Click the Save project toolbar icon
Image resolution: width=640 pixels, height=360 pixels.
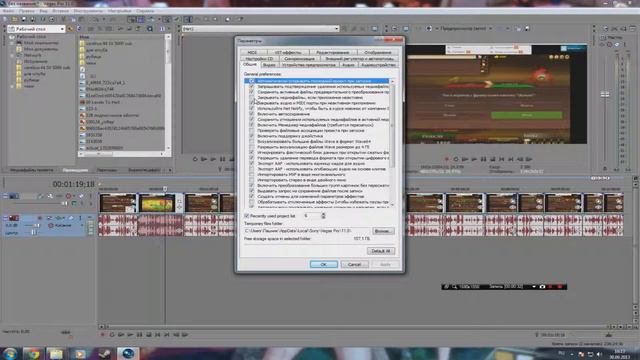pyautogui.click(x=24, y=19)
